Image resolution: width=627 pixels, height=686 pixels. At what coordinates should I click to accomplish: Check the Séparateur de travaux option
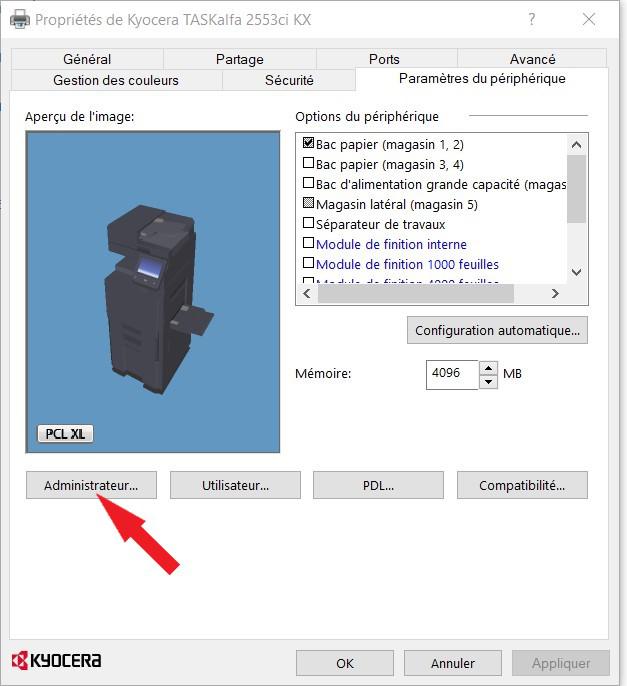309,224
